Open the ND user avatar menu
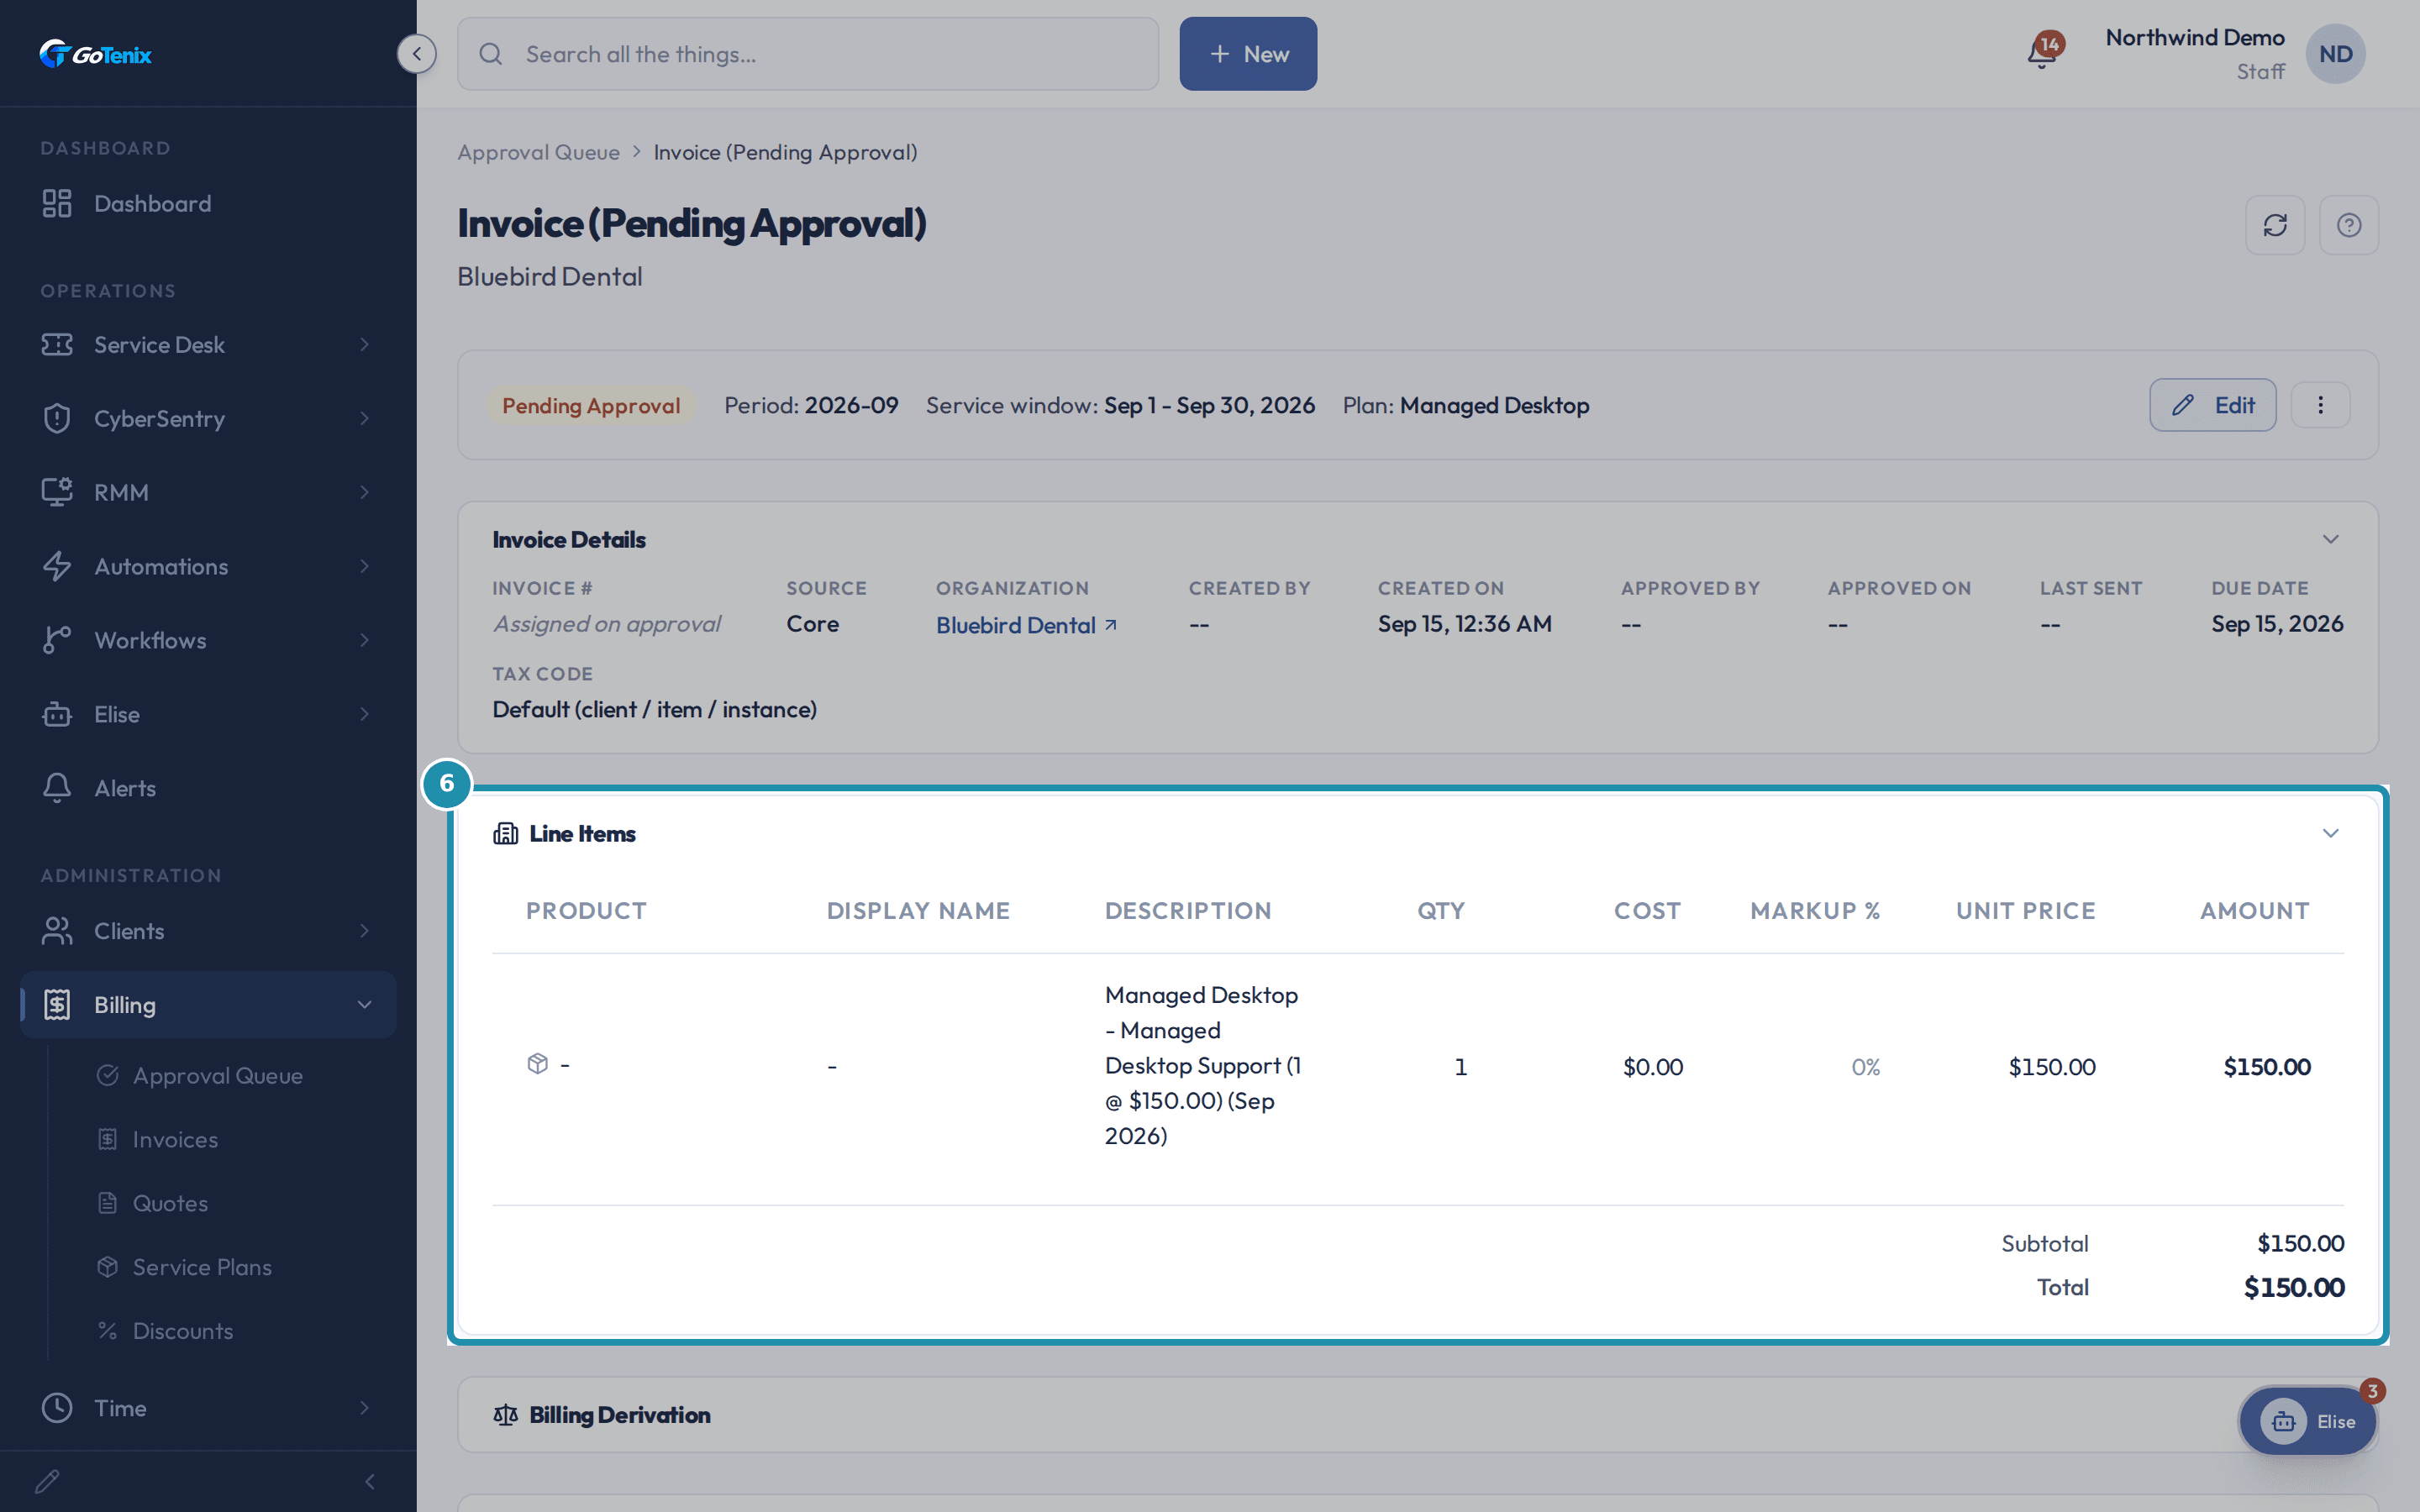 tap(2335, 54)
